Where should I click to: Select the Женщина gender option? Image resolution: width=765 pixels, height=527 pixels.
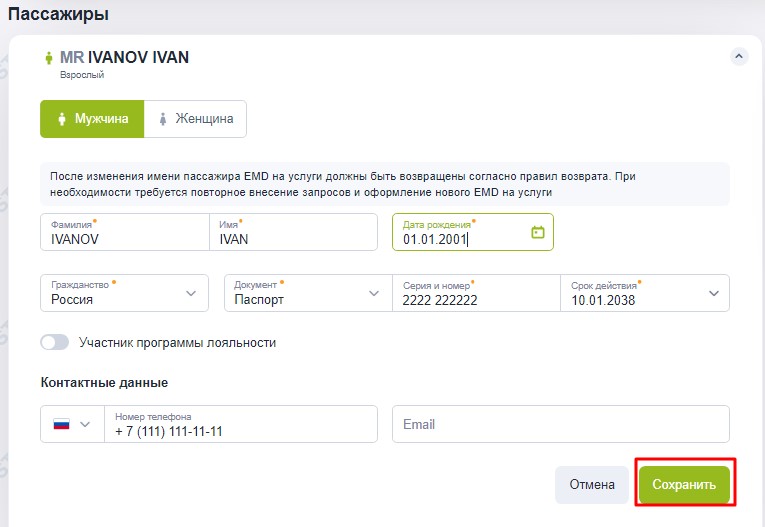click(x=195, y=119)
